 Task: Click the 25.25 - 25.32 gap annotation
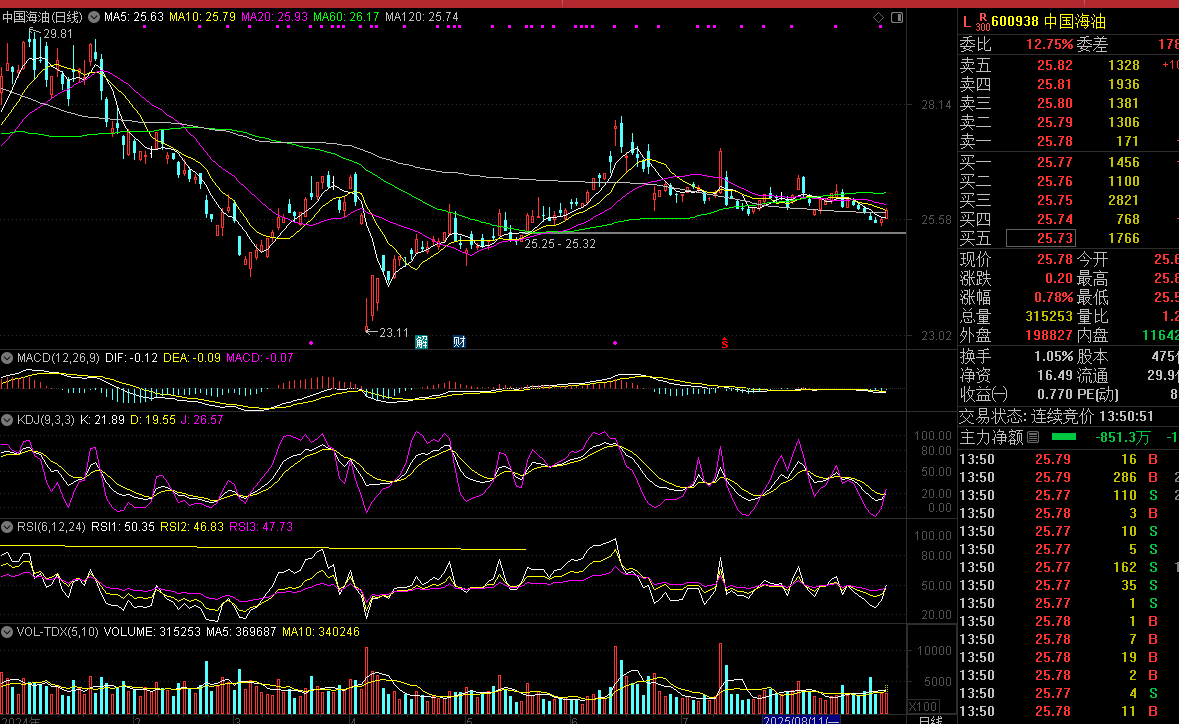point(560,244)
